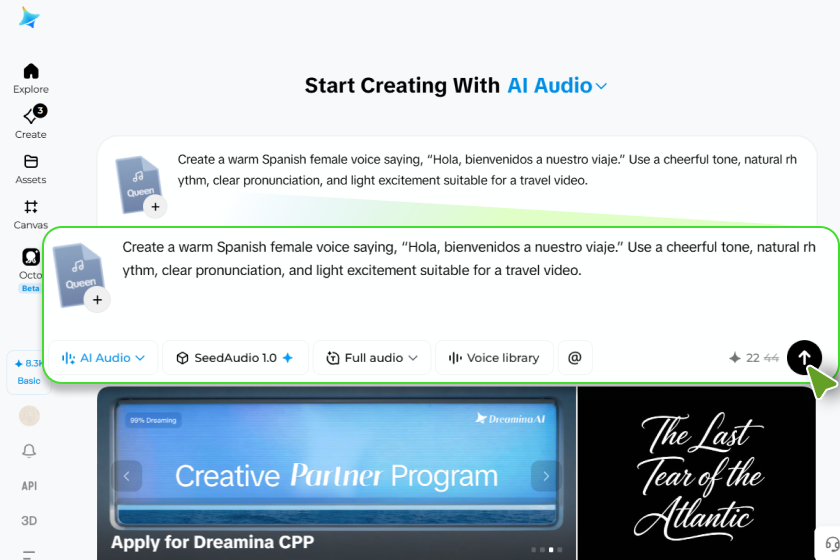Screen dimensions: 840x560
Task: Select the highlighted carousel pagination dot
Action: point(551,549)
